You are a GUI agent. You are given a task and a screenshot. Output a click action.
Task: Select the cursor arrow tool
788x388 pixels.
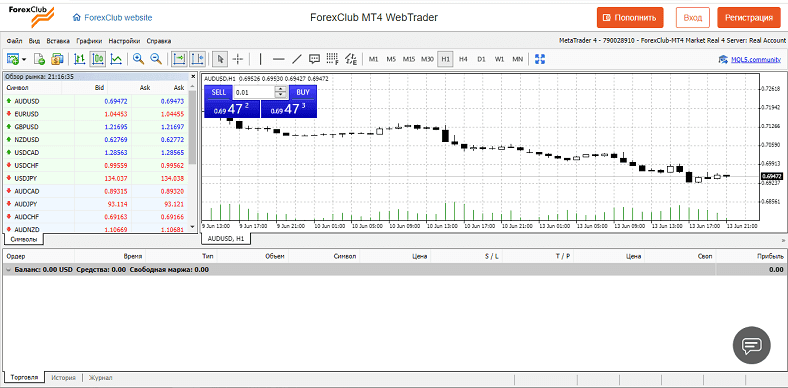point(220,59)
